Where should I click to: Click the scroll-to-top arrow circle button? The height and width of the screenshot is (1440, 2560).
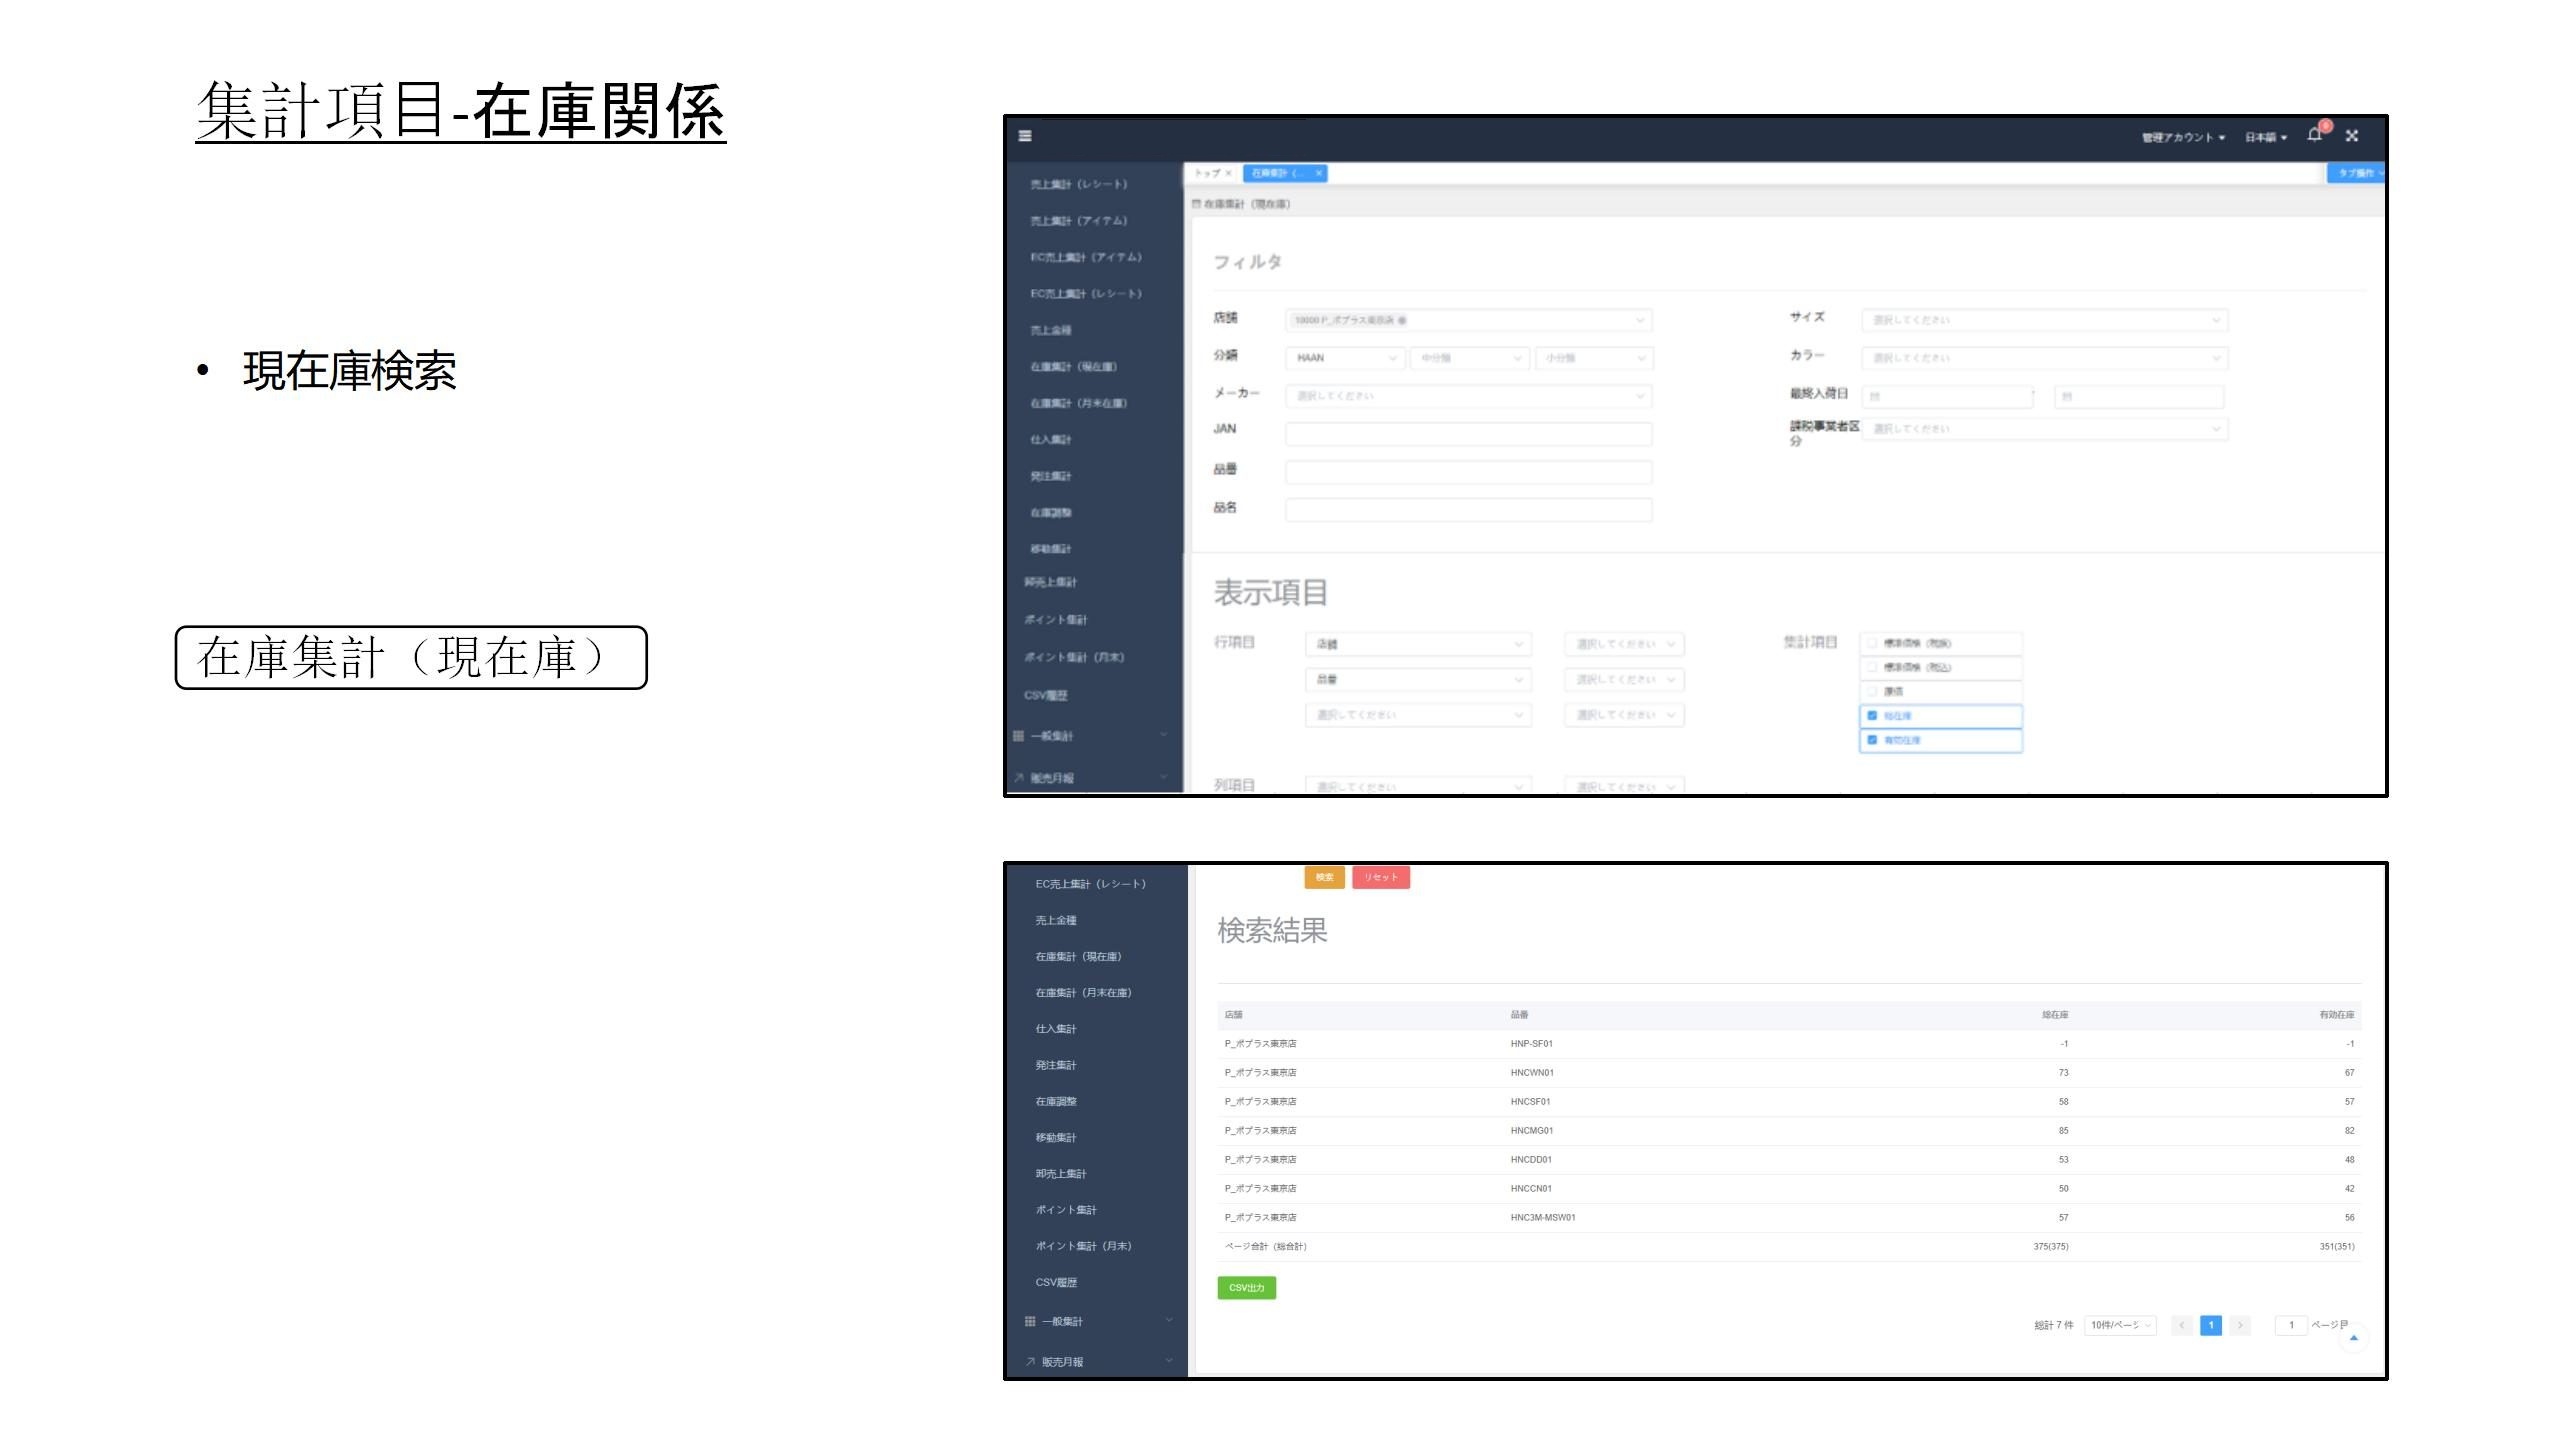pos(2353,1338)
